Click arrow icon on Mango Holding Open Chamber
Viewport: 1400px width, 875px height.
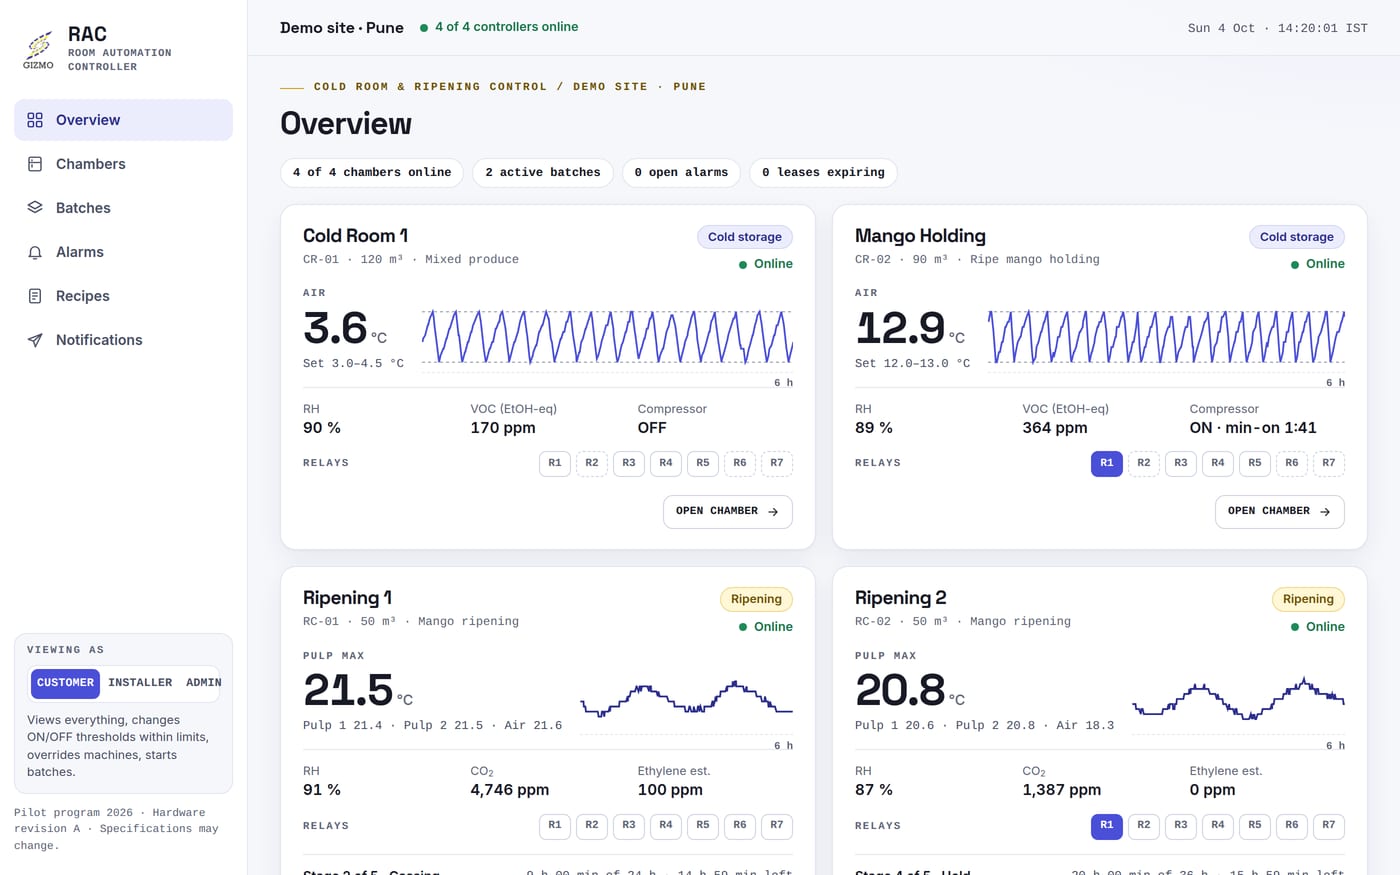coord(1325,511)
